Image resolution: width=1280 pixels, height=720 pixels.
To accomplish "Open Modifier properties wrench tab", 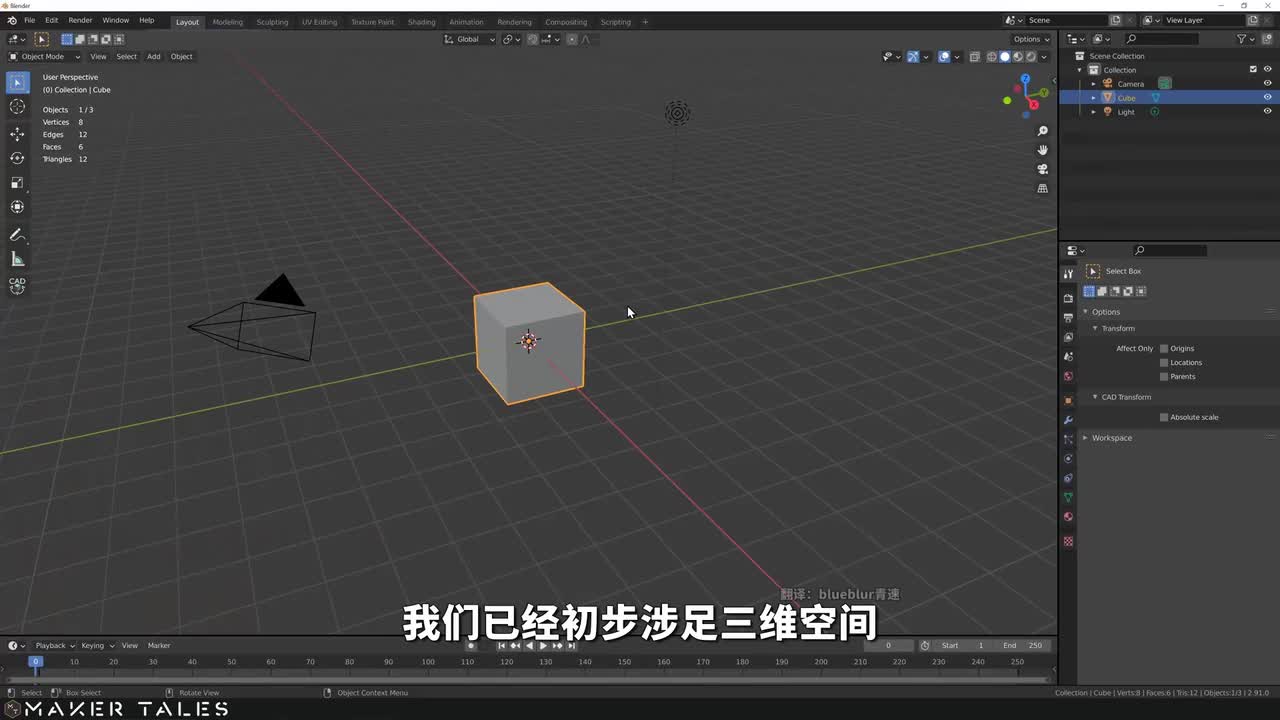I will tap(1068, 420).
